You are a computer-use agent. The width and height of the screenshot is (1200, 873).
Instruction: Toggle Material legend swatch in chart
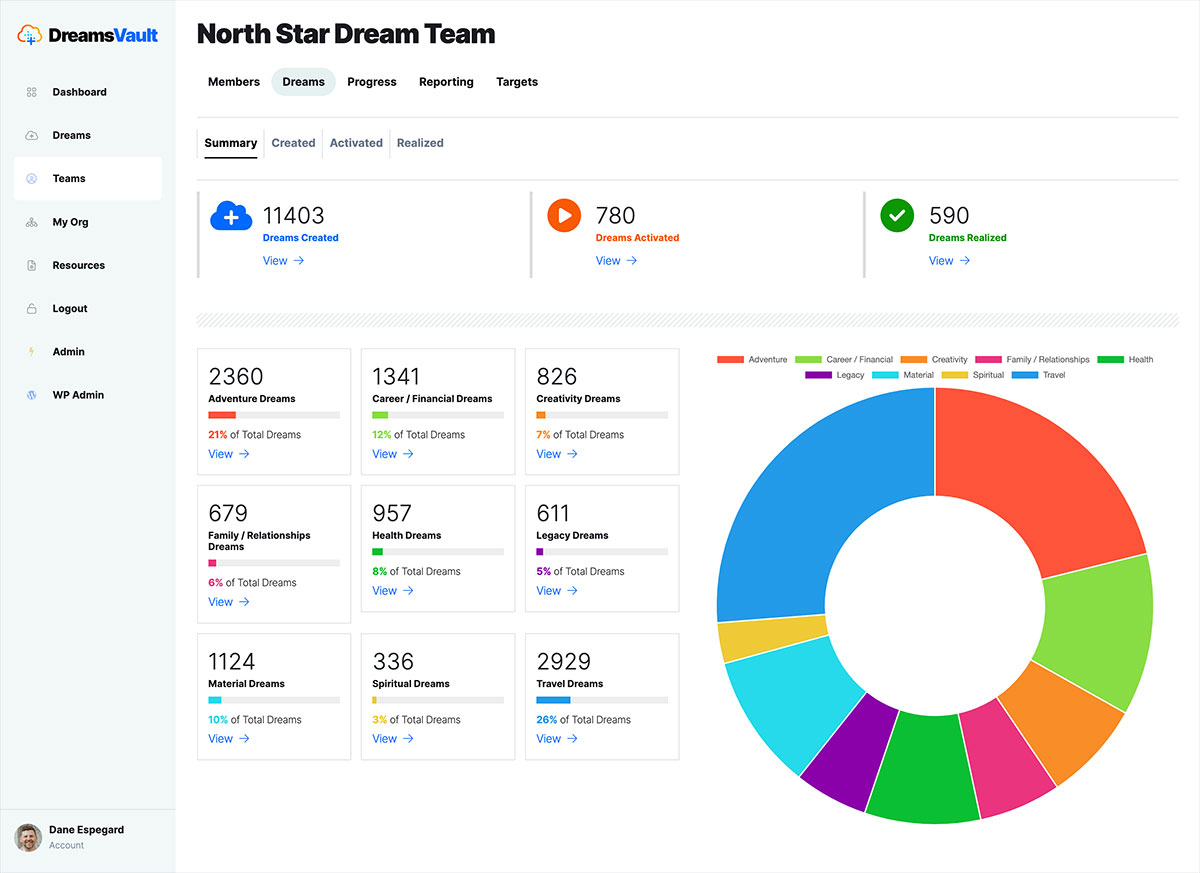pos(885,375)
